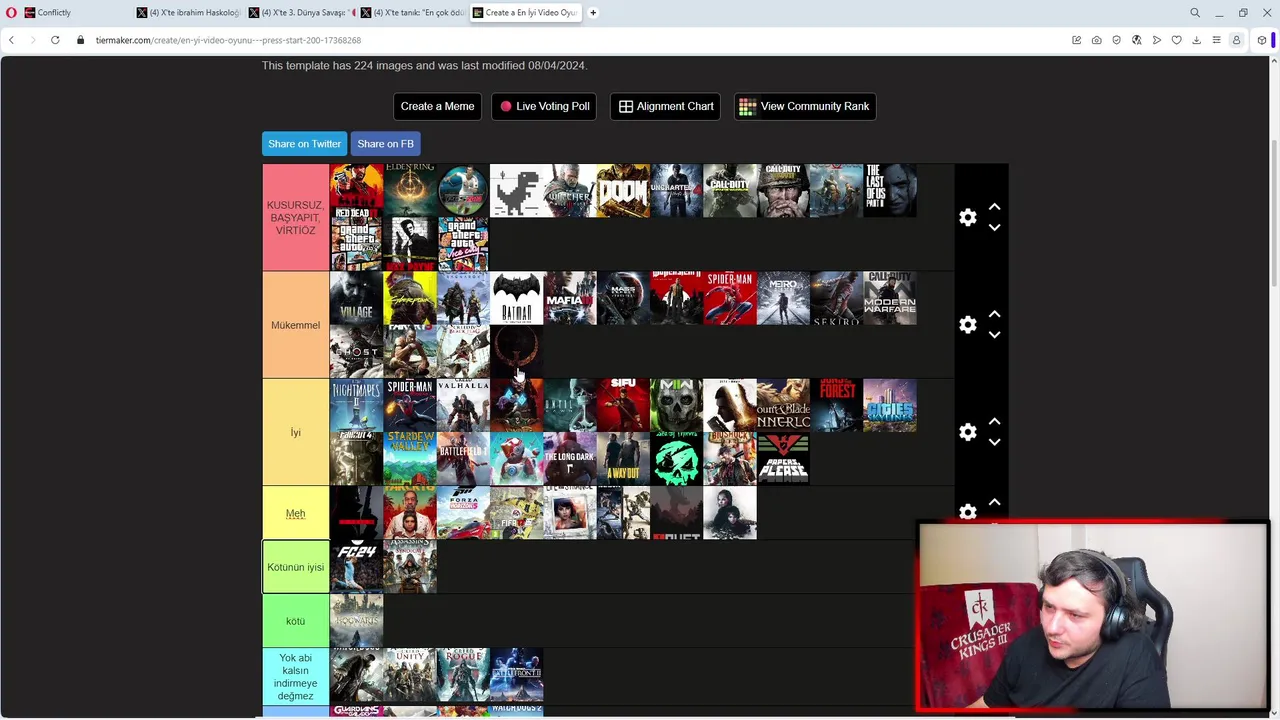This screenshot has width=1280, height=720.
Task: Take a snapshot with camera icon
Action: (1097, 40)
